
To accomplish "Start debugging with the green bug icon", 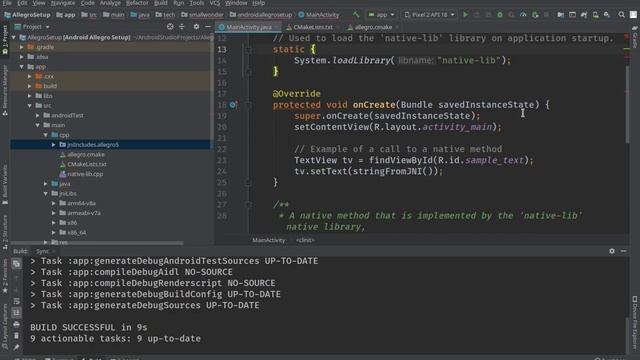I will [500, 15].
